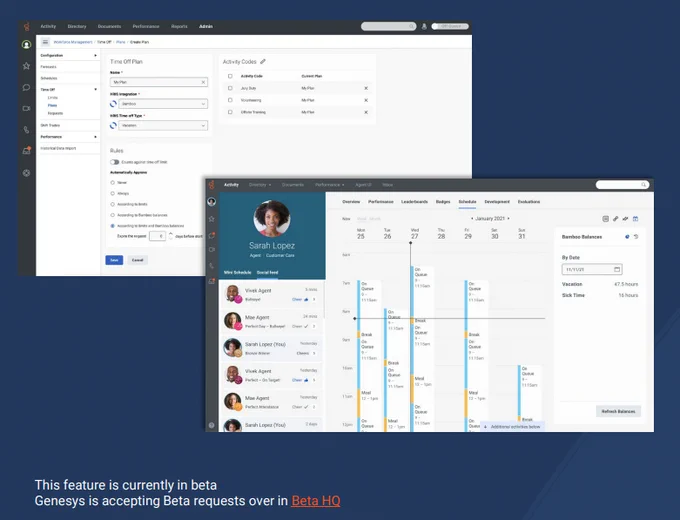
Task: Open the video icon in front window sidebar
Action: click(212, 250)
